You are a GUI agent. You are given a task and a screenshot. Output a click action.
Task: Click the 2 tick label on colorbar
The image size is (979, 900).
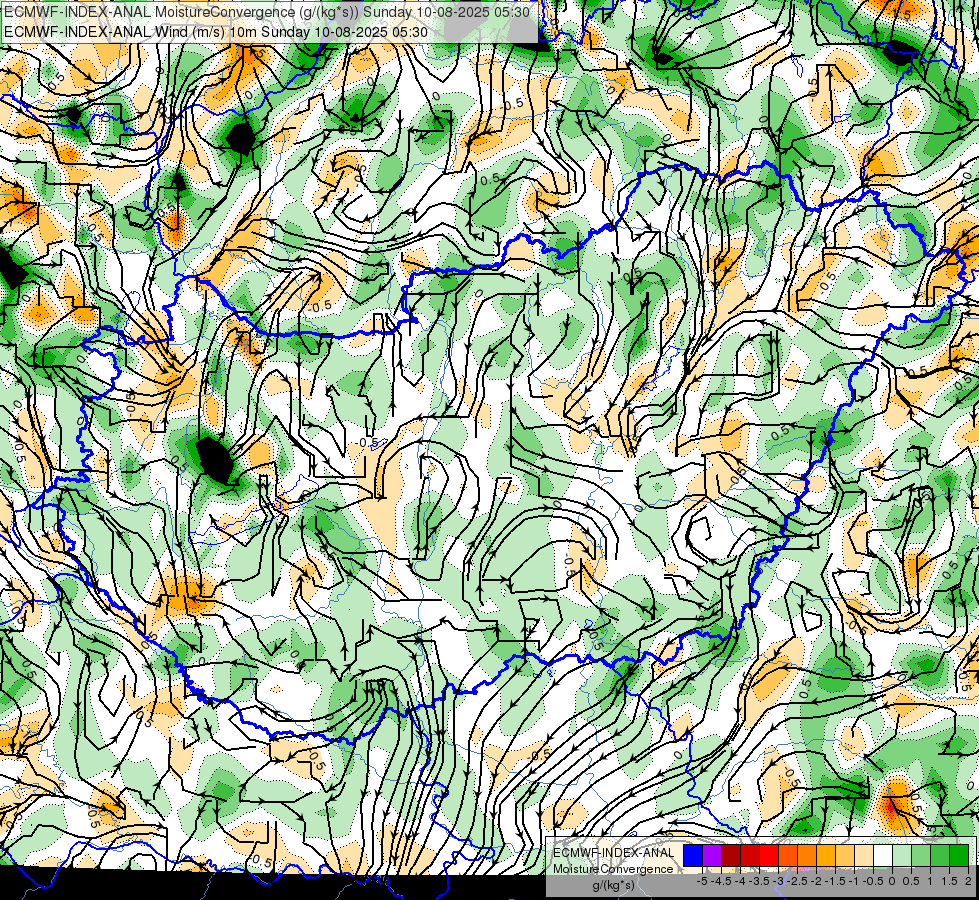click(968, 881)
